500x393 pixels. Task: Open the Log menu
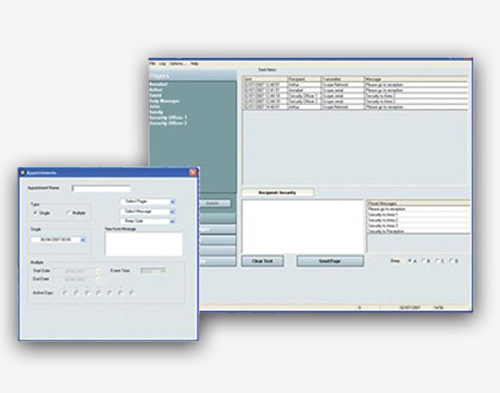tap(162, 63)
